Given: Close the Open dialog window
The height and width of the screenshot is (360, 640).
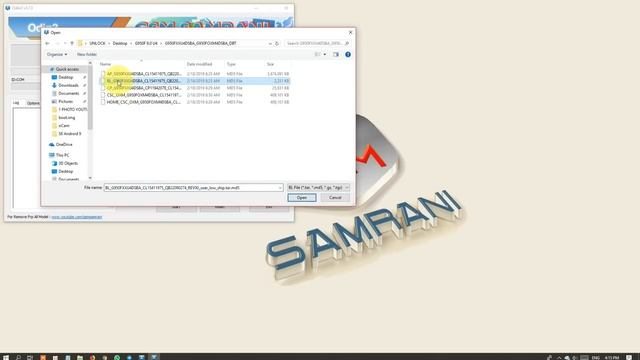Looking at the screenshot, I should point(350,32).
